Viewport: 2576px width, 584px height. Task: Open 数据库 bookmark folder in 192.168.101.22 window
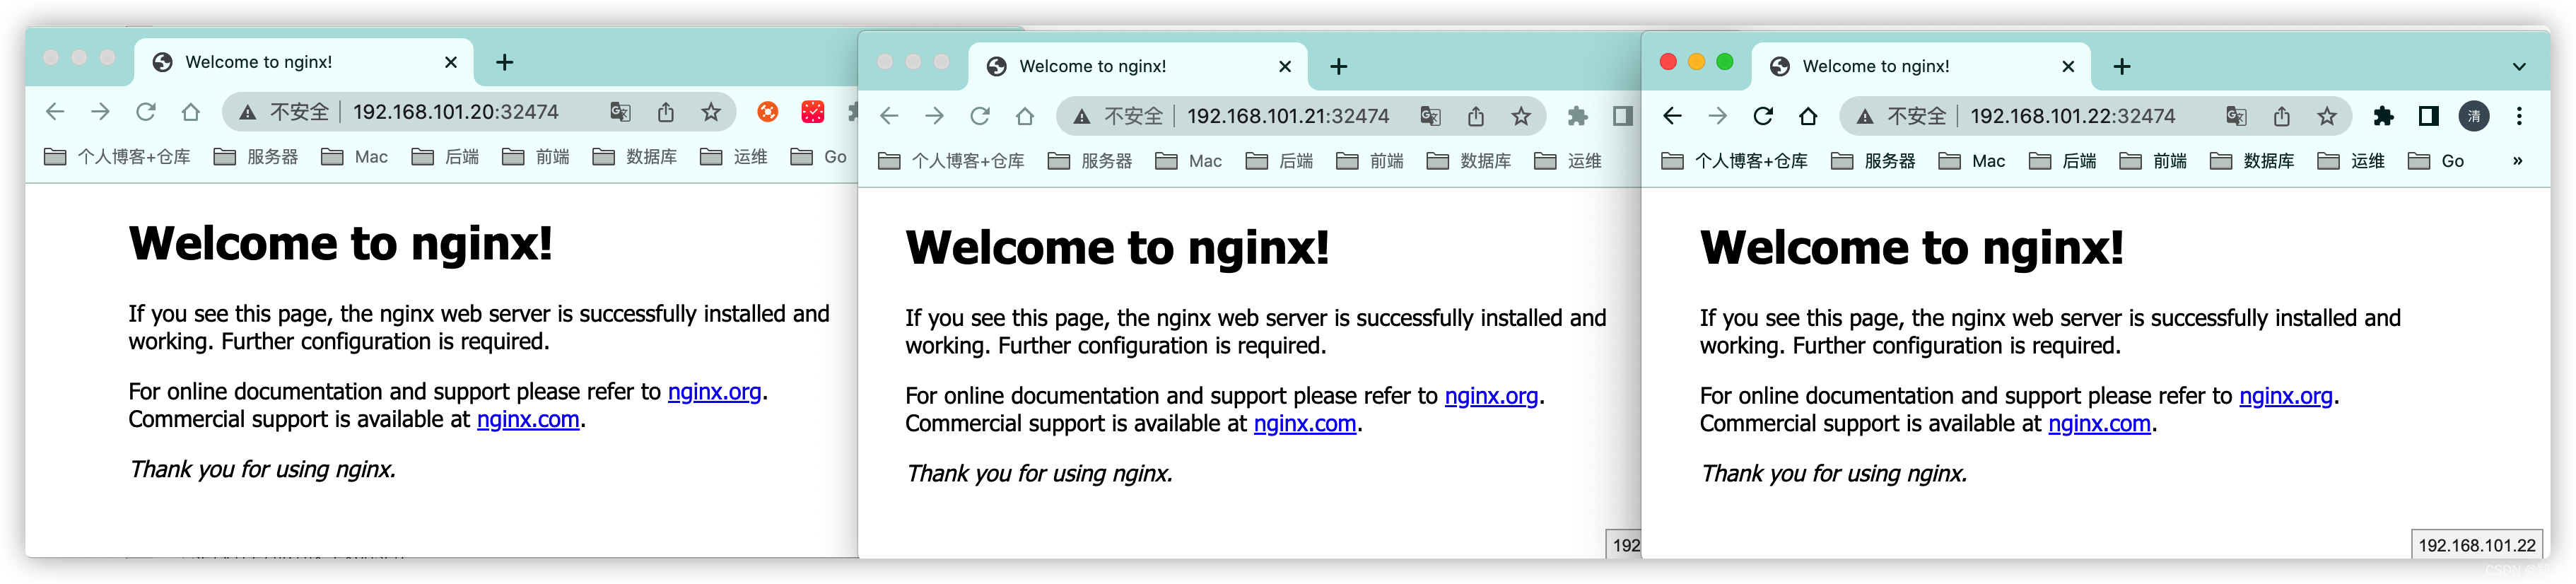click(2252, 161)
